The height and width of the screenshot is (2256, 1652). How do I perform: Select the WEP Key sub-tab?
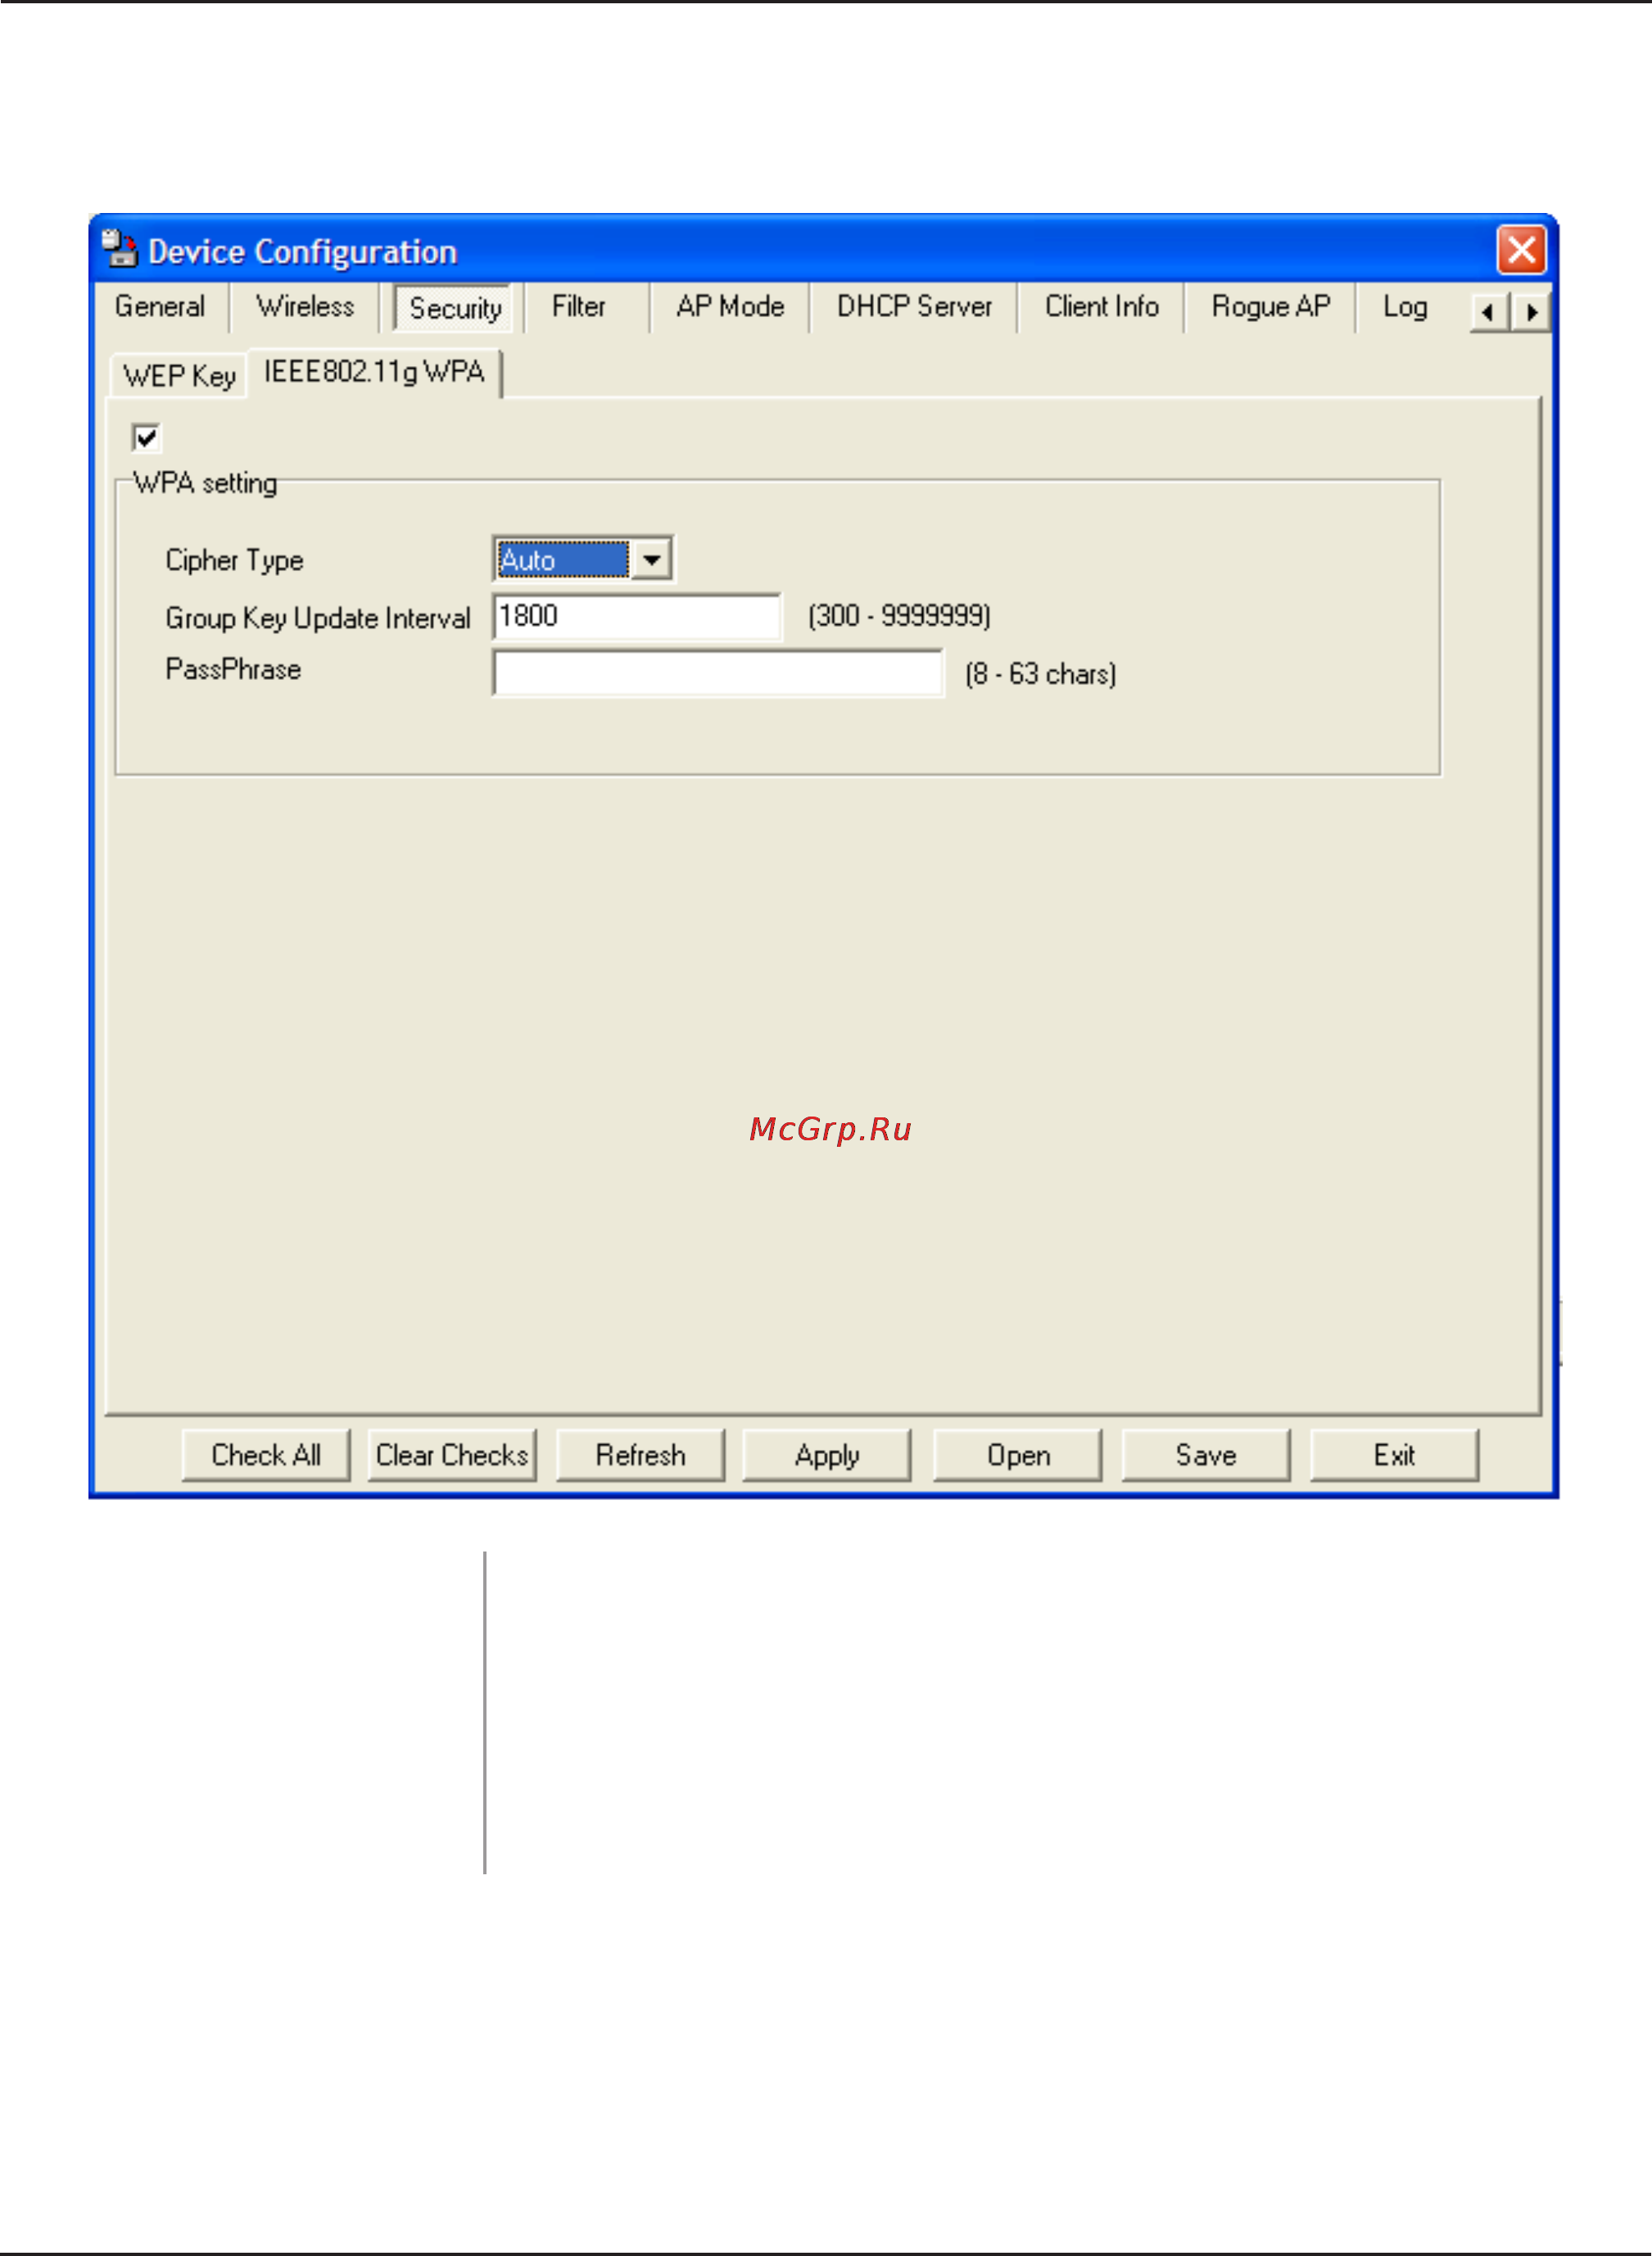[179, 376]
